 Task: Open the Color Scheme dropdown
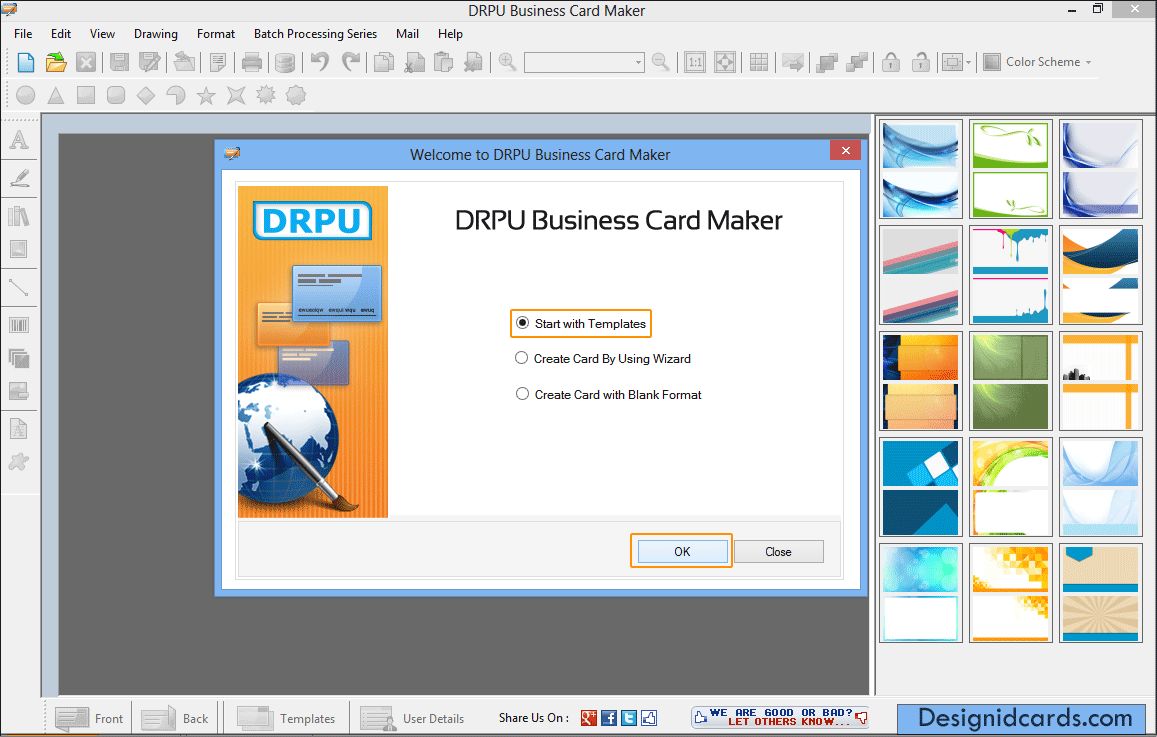tap(1037, 62)
